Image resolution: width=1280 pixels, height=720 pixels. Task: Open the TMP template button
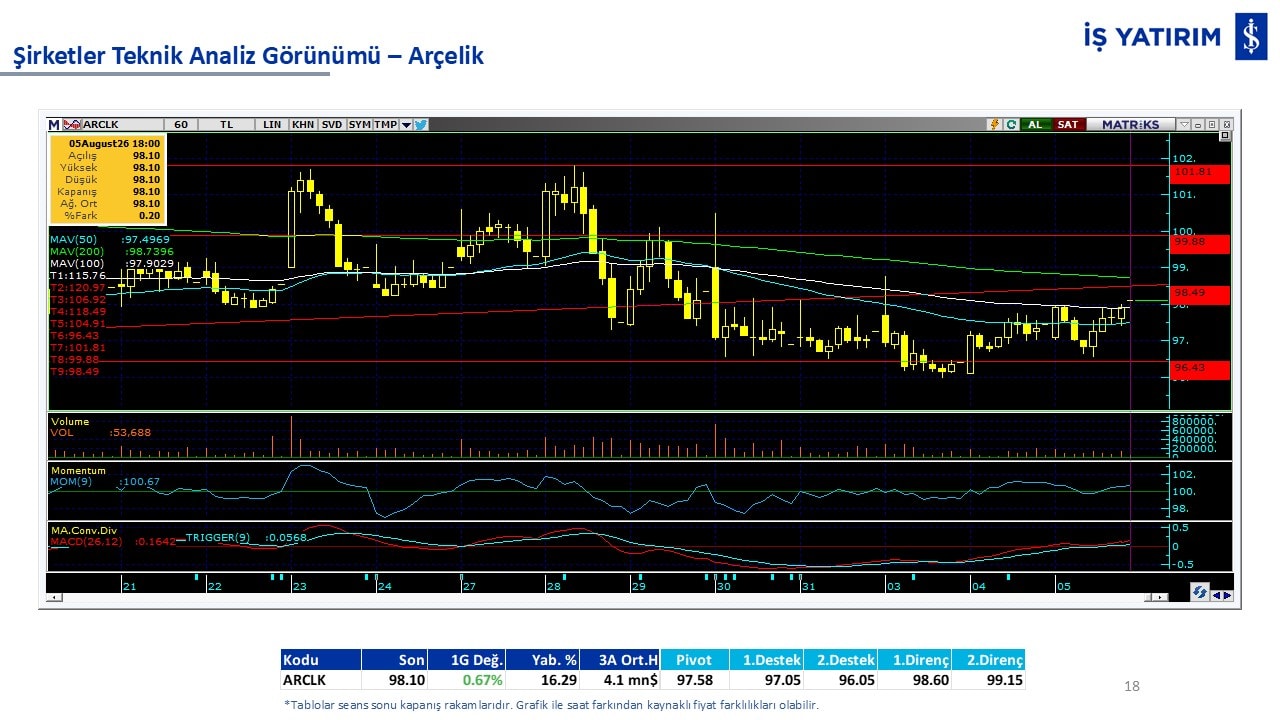pos(386,125)
